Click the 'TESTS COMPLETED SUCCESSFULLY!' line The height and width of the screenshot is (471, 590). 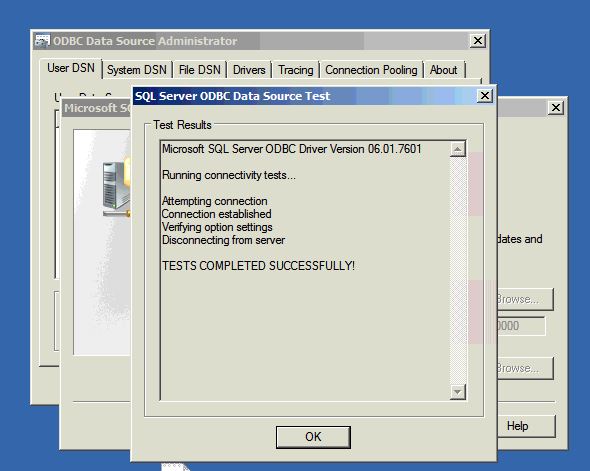[258, 266]
